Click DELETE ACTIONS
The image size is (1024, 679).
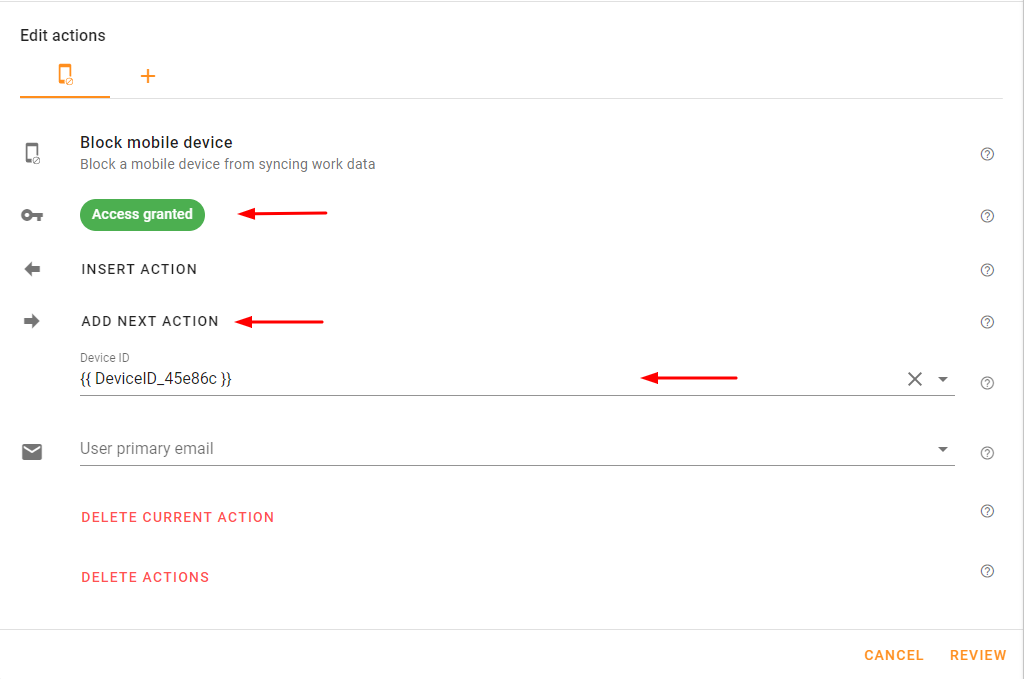coord(145,577)
